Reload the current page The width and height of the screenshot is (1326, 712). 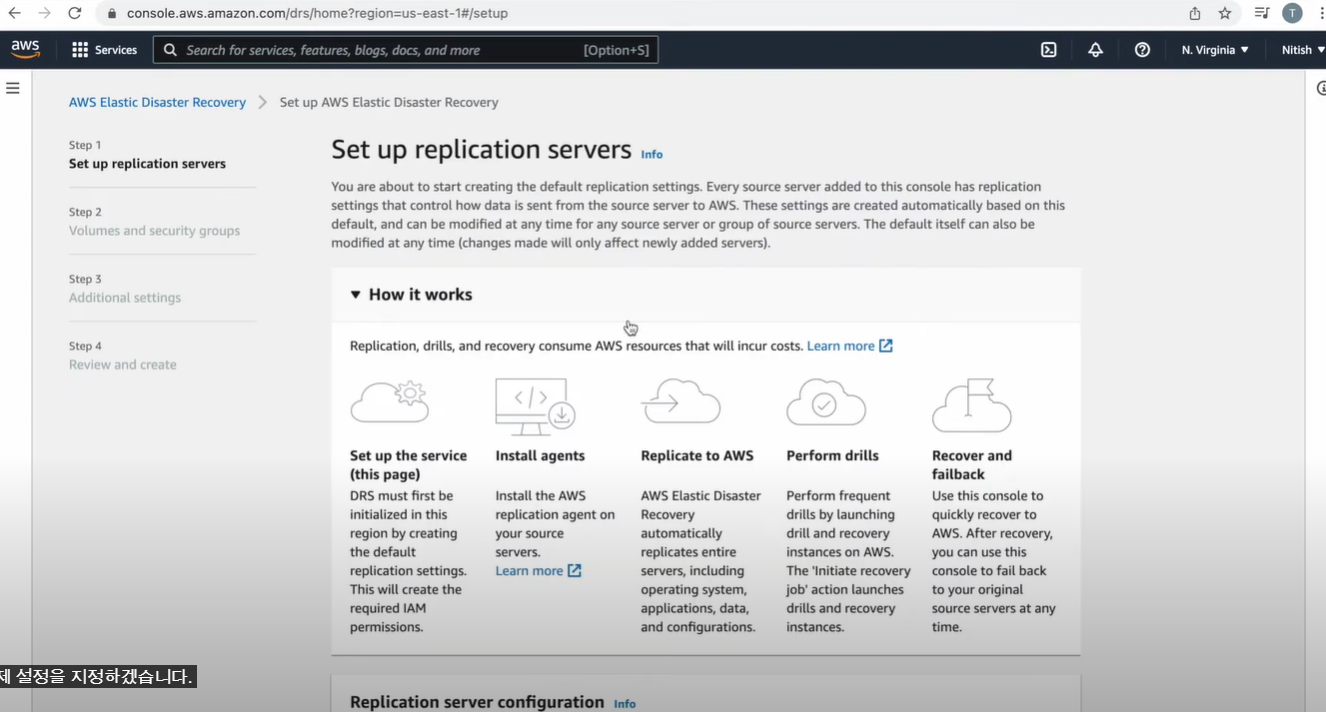point(75,13)
